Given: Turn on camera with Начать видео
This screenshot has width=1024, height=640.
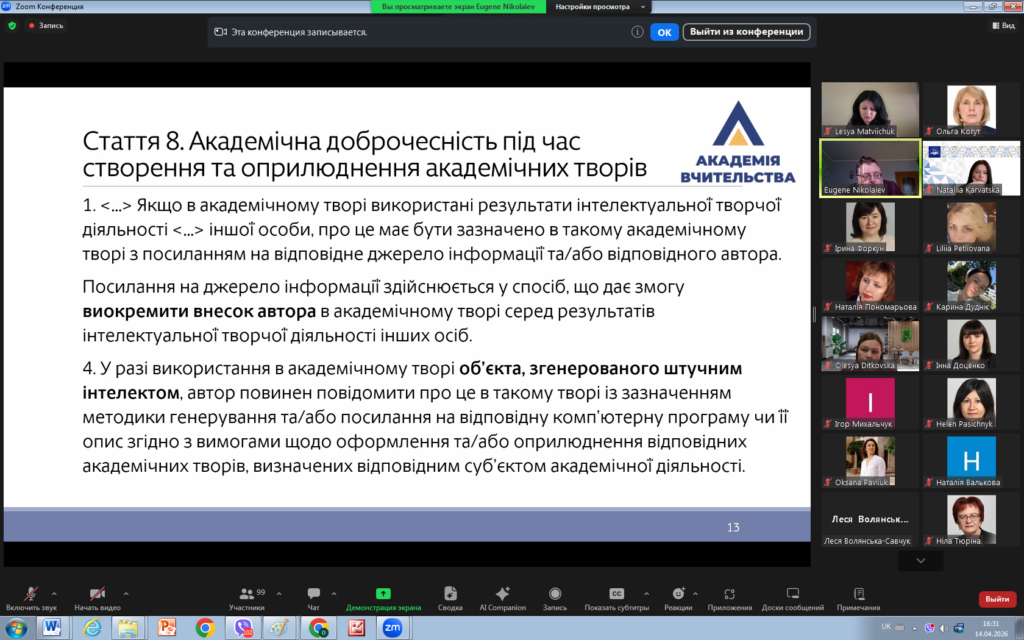Looking at the screenshot, I should 97,594.
